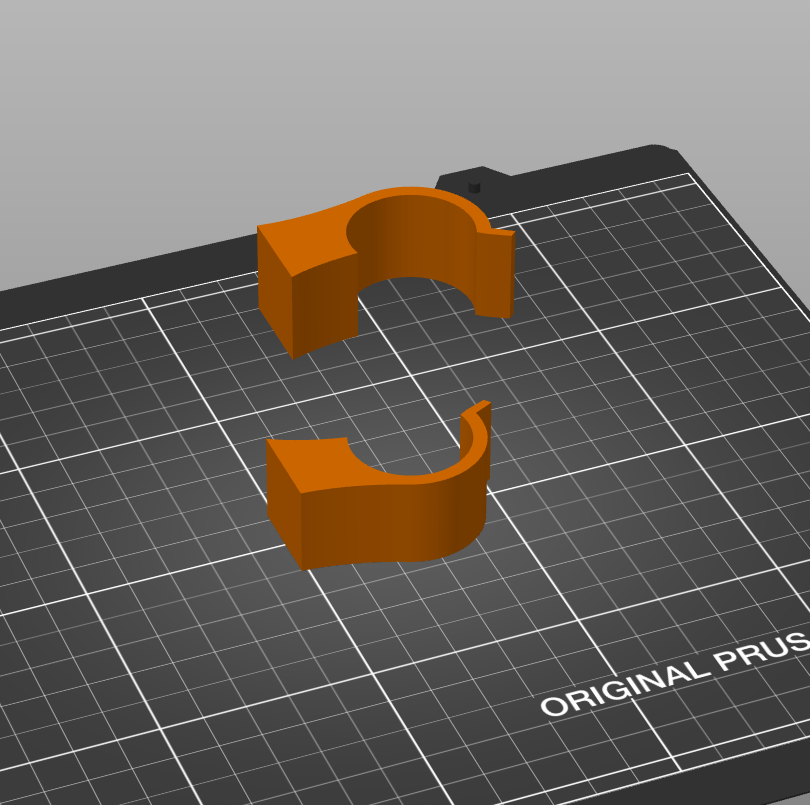This screenshot has height=805, width=810.
Task: Select the lower orange clamp model
Action: point(379,486)
